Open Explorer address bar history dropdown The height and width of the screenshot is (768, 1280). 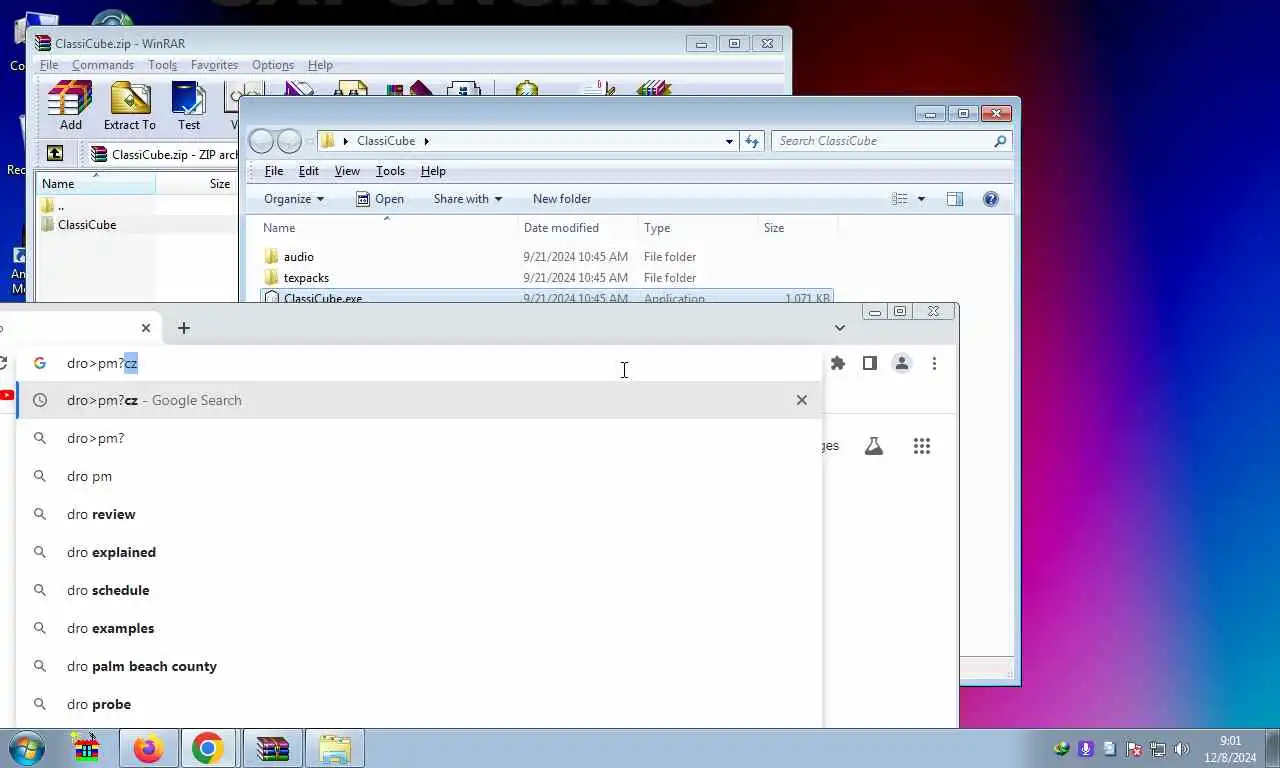tap(729, 141)
